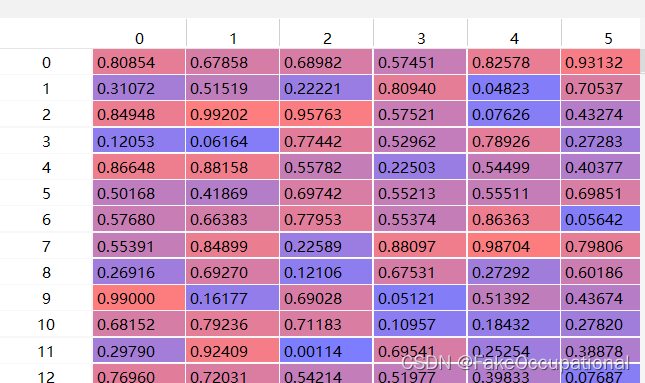
Task: Select column header 2
Action: pos(327,34)
